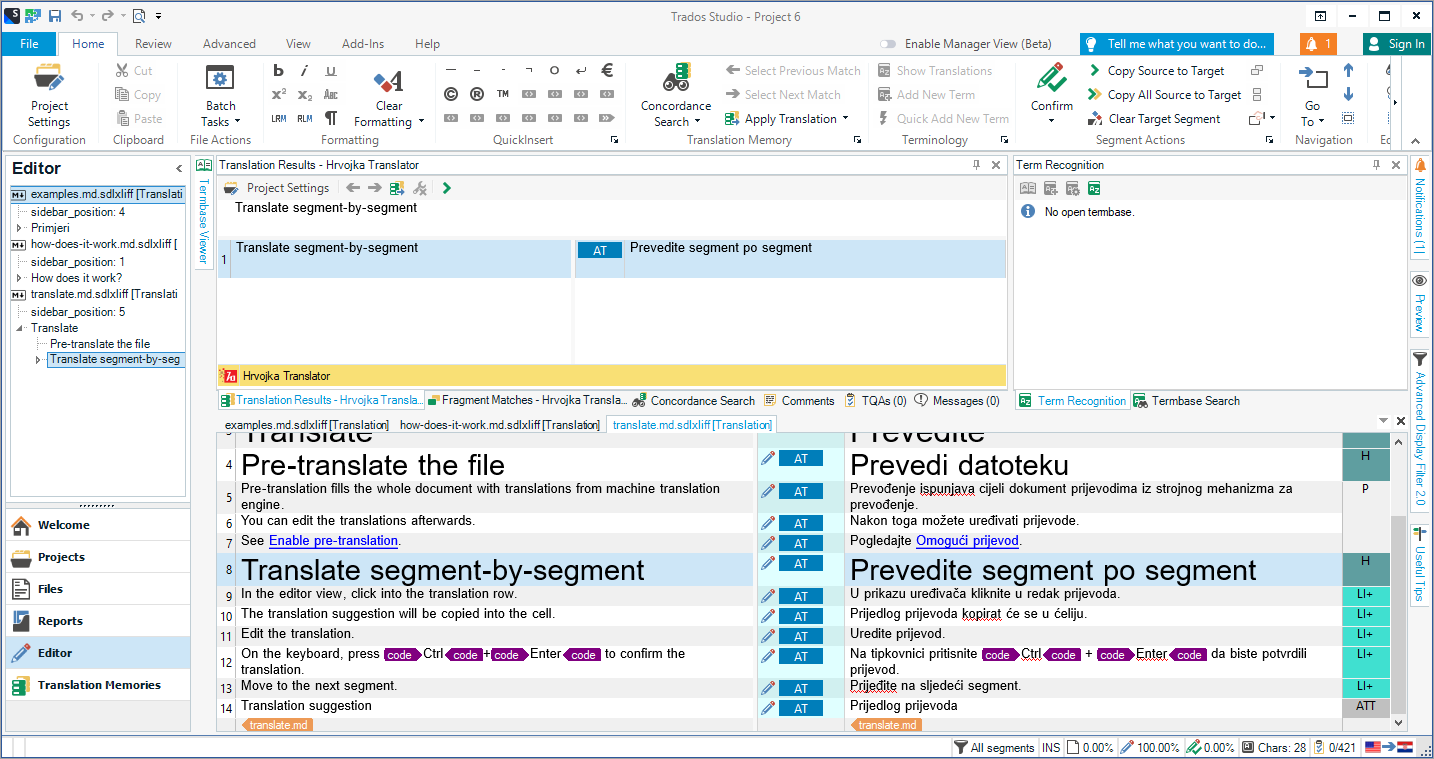
Task: Switch to the View ribbon tab
Action: tap(298, 44)
